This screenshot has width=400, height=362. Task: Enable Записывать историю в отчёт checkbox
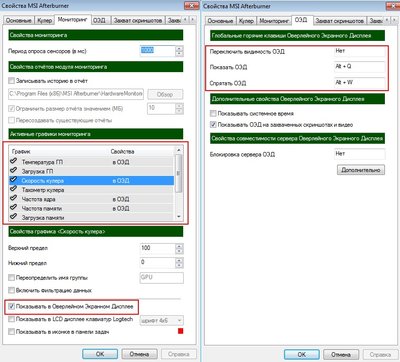point(12,81)
